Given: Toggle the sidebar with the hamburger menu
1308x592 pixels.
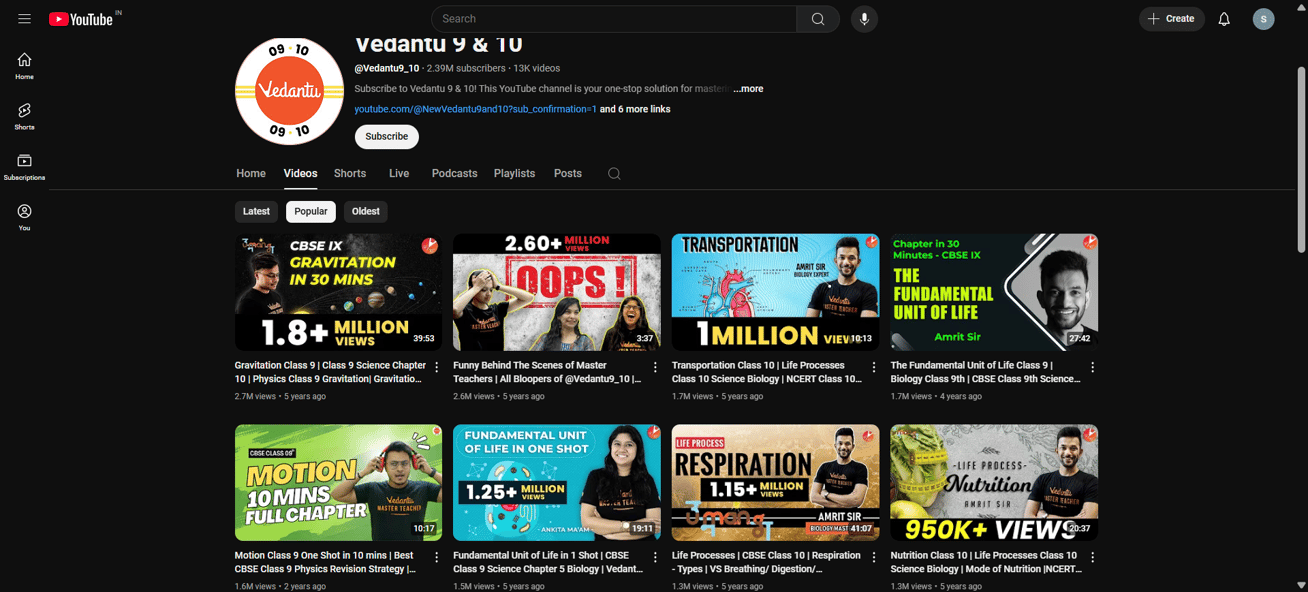Looking at the screenshot, I should point(25,18).
